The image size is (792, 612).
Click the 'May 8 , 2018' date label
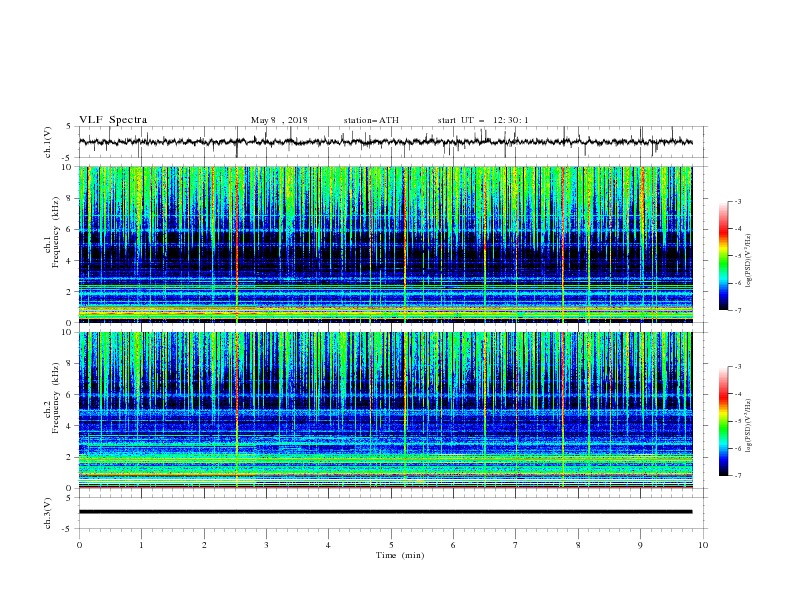[x=279, y=120]
